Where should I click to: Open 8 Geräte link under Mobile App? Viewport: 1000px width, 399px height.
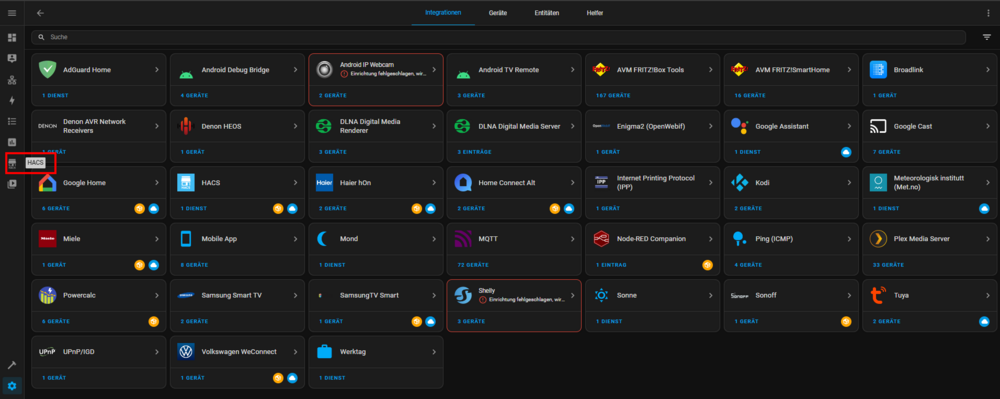coord(195,265)
